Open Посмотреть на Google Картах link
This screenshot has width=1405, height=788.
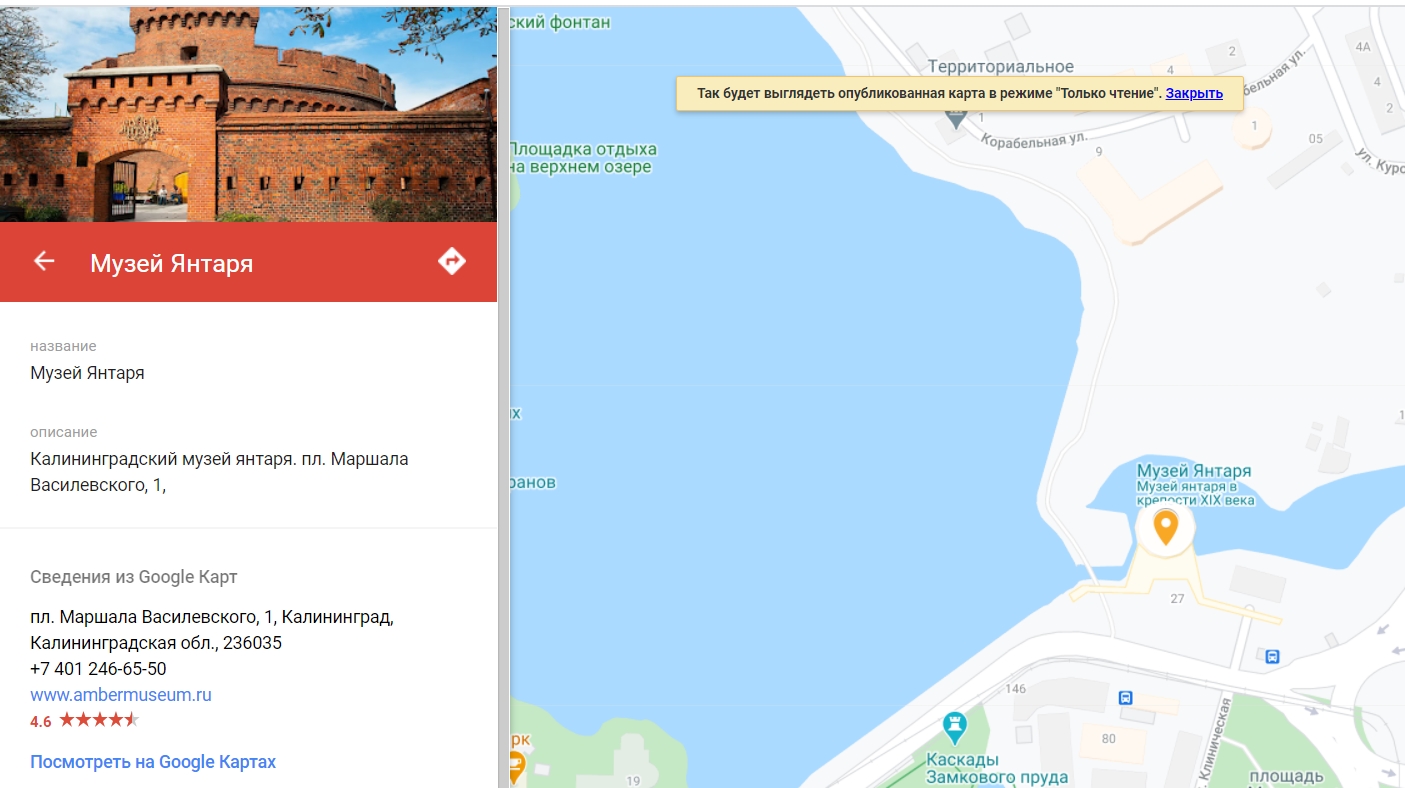152,761
